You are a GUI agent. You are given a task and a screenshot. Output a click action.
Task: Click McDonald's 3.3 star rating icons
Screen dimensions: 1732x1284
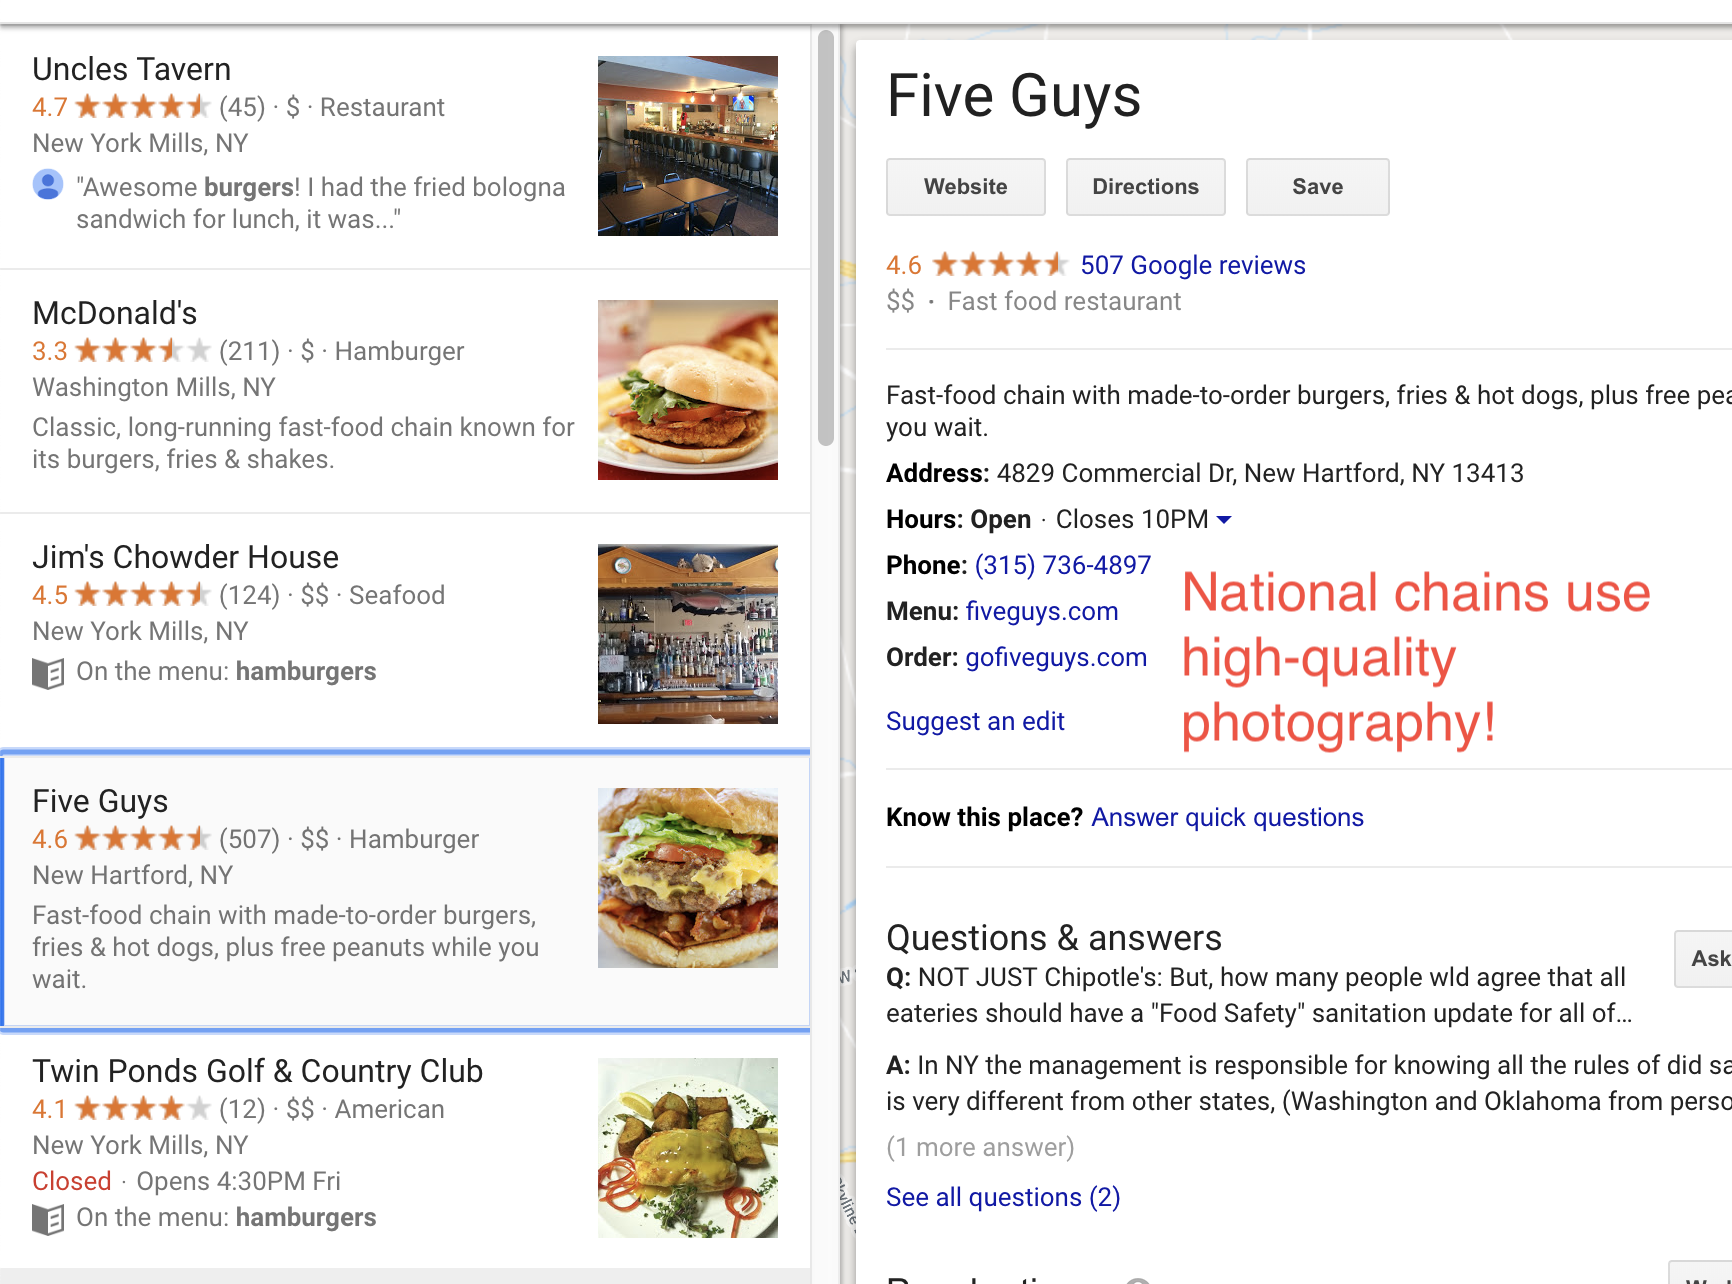(140, 350)
